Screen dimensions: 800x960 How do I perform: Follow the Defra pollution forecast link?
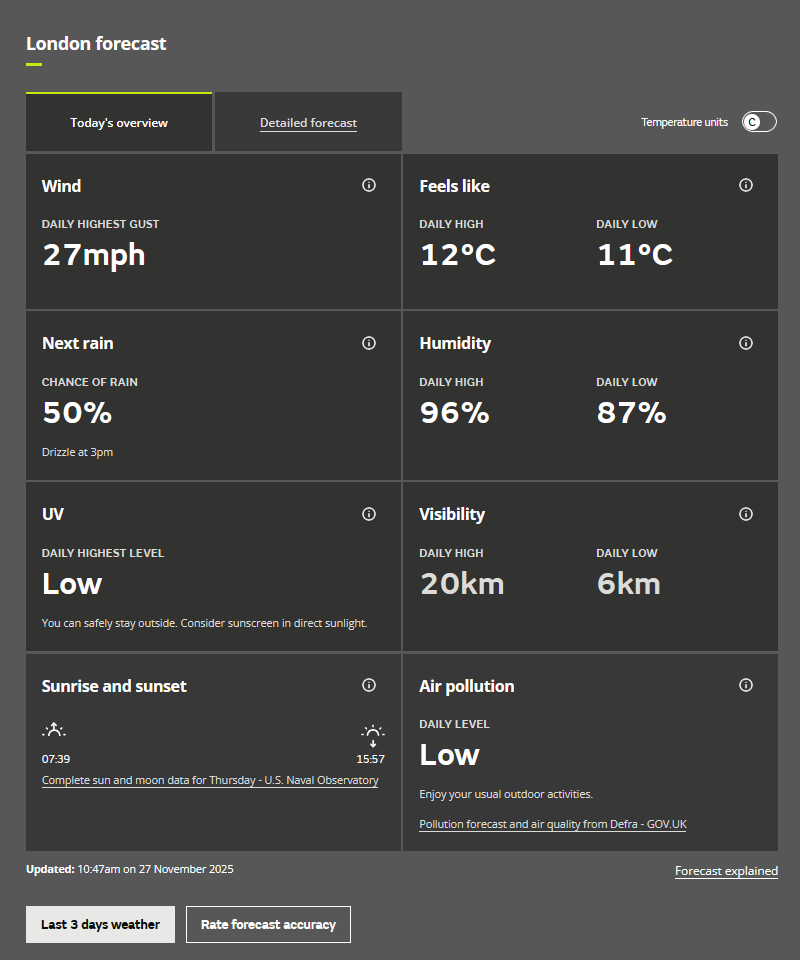click(552, 824)
